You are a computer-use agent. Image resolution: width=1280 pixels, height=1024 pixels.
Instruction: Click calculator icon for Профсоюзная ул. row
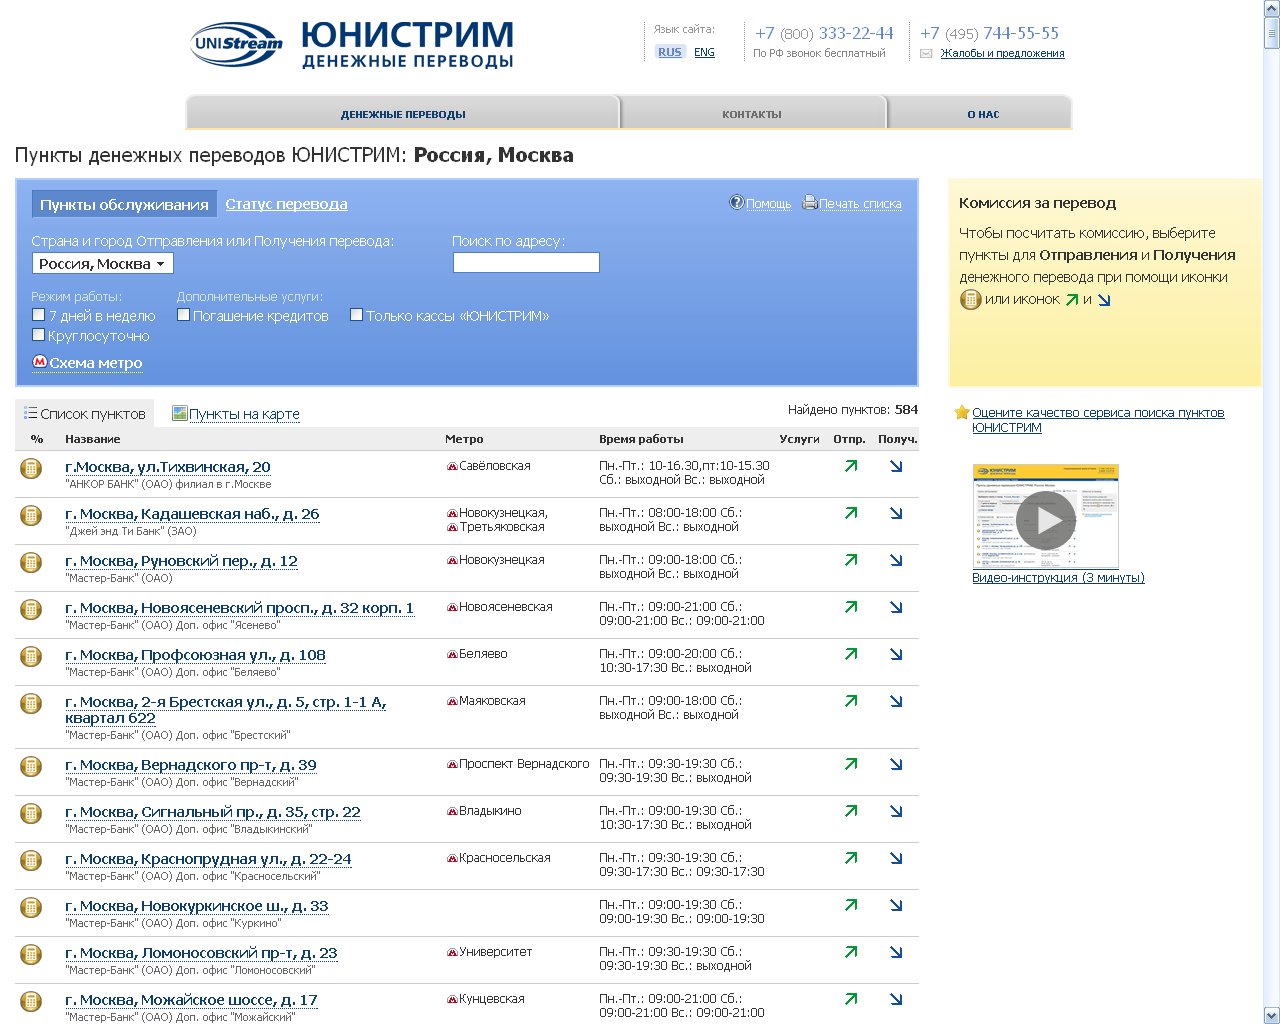point(32,656)
